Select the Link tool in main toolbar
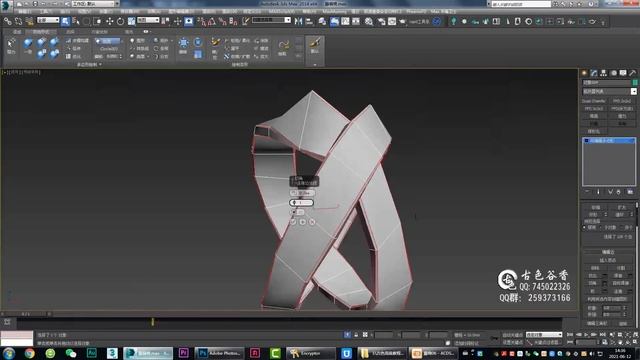This screenshot has height=360, width=640. 8,21
